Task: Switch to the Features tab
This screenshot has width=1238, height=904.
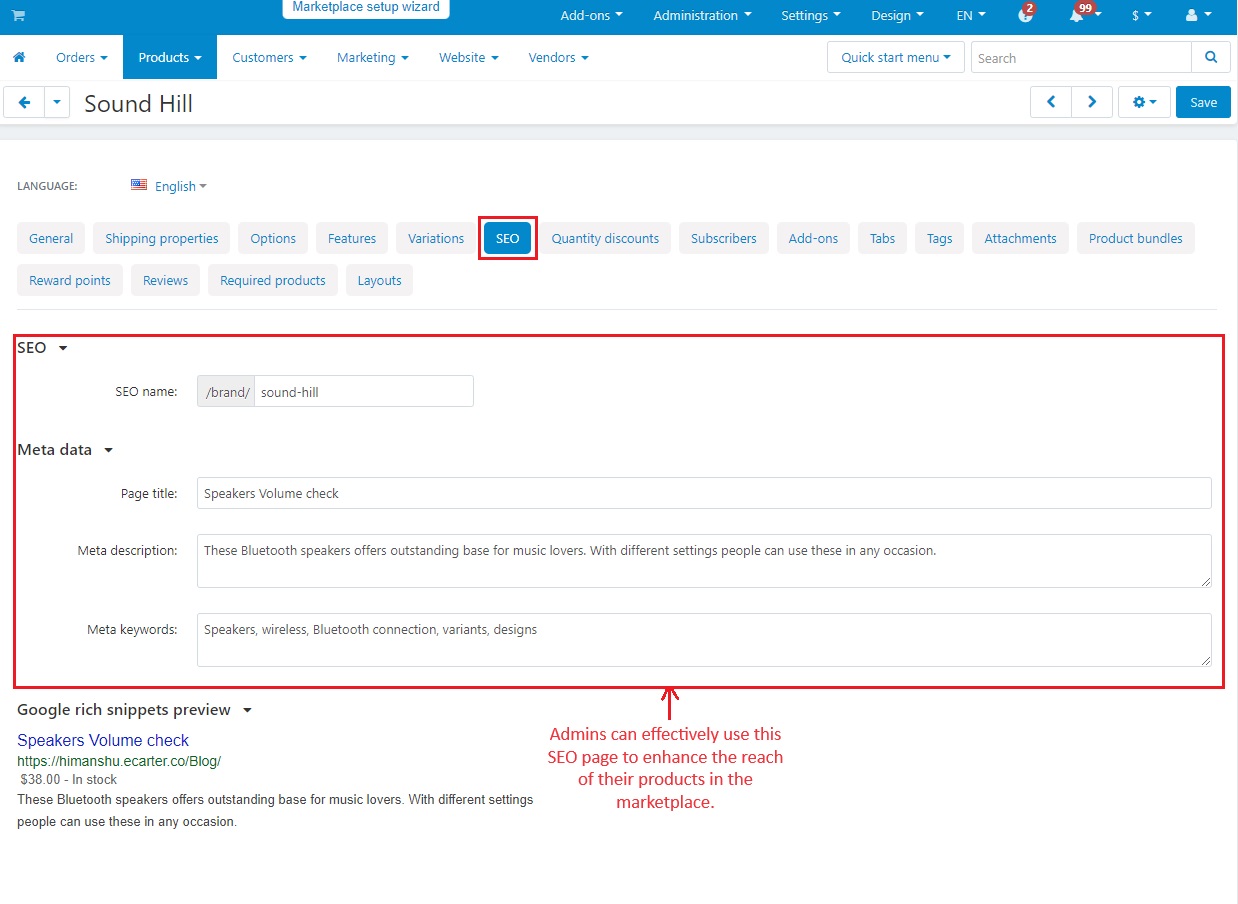Action: pos(352,238)
